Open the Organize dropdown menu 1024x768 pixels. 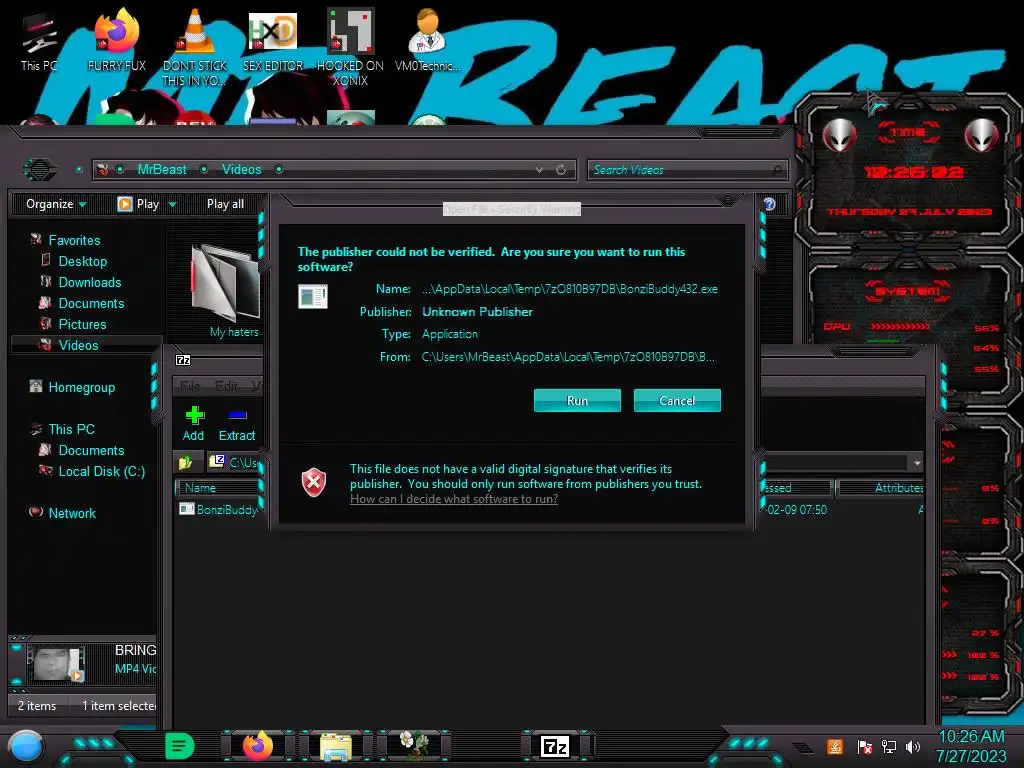pos(56,204)
